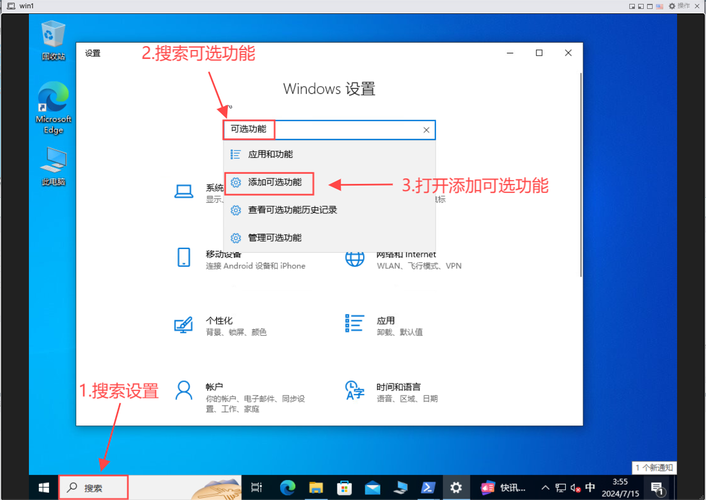Open the 快讯 news widget on the taskbar
The height and width of the screenshot is (500, 706).
(x=502, y=487)
